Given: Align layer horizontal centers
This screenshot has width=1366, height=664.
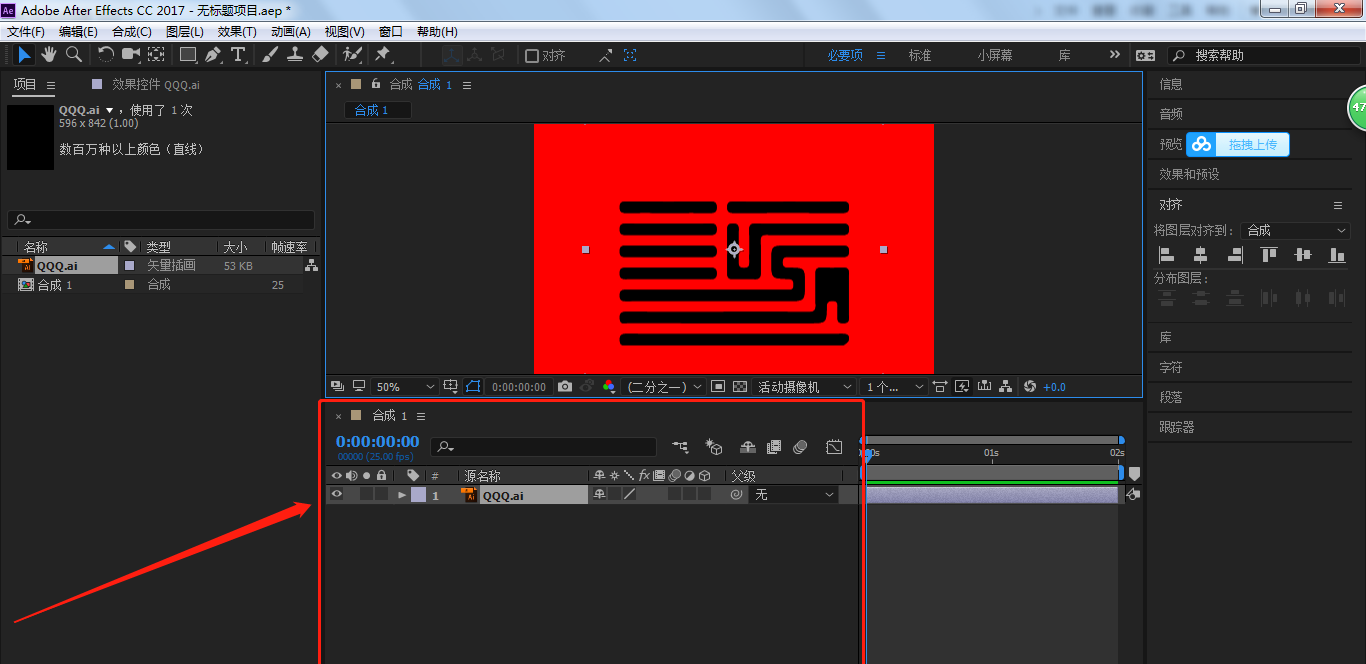Looking at the screenshot, I should click(1200, 255).
